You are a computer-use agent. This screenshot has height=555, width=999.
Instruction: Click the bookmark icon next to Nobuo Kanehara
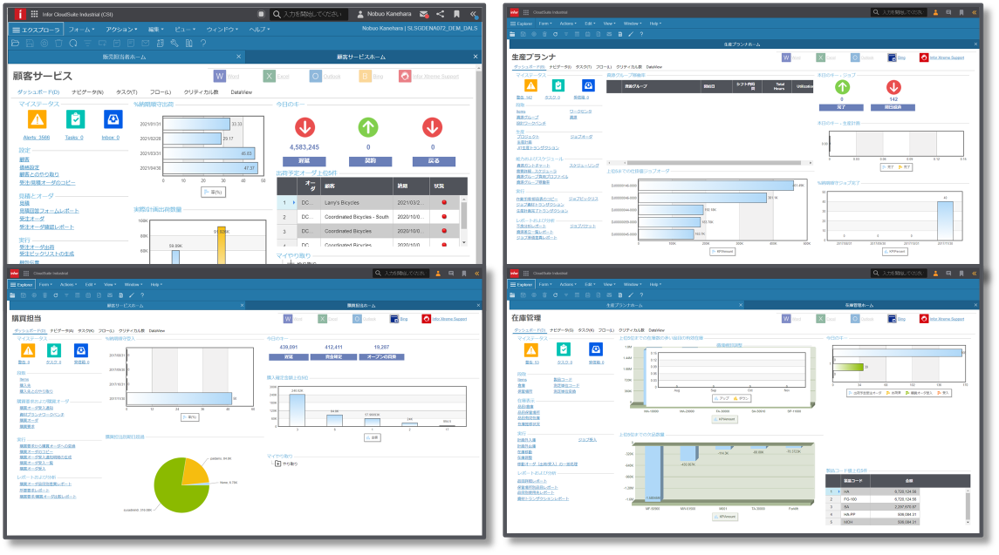tap(457, 14)
